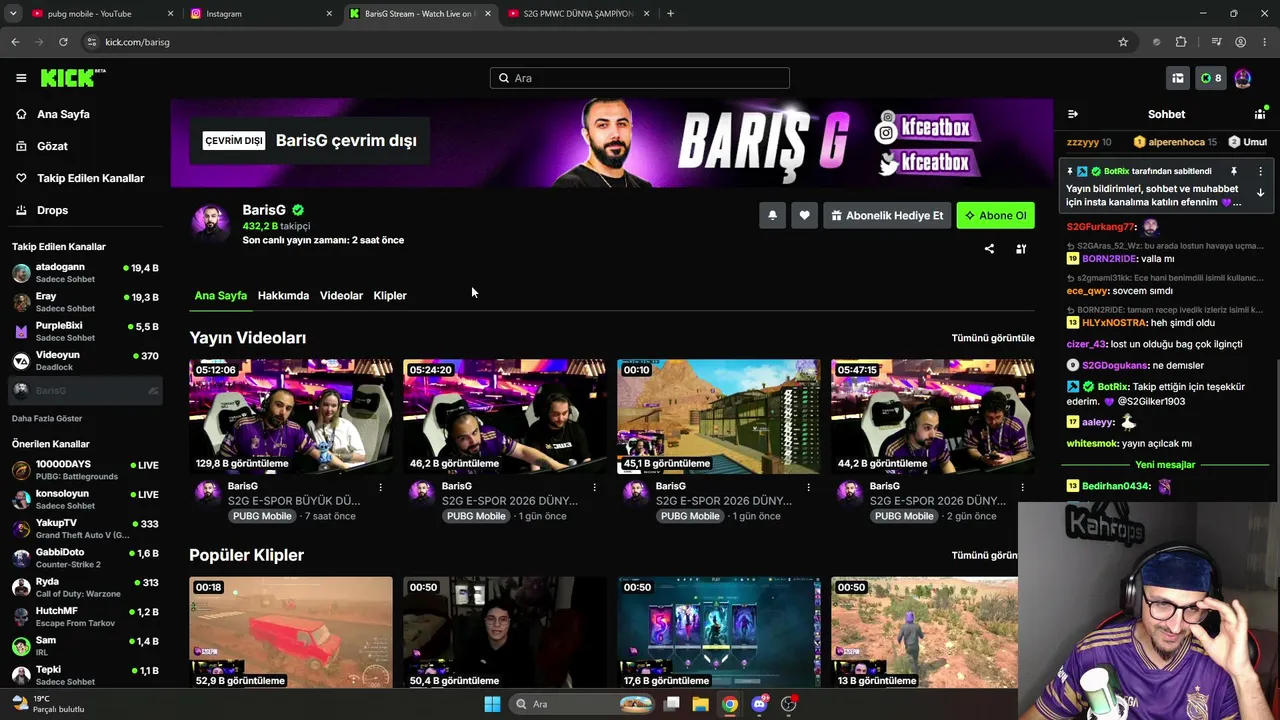1280x720 pixels.
Task: Open options for video posted 2 gün önce
Action: click(1022, 487)
